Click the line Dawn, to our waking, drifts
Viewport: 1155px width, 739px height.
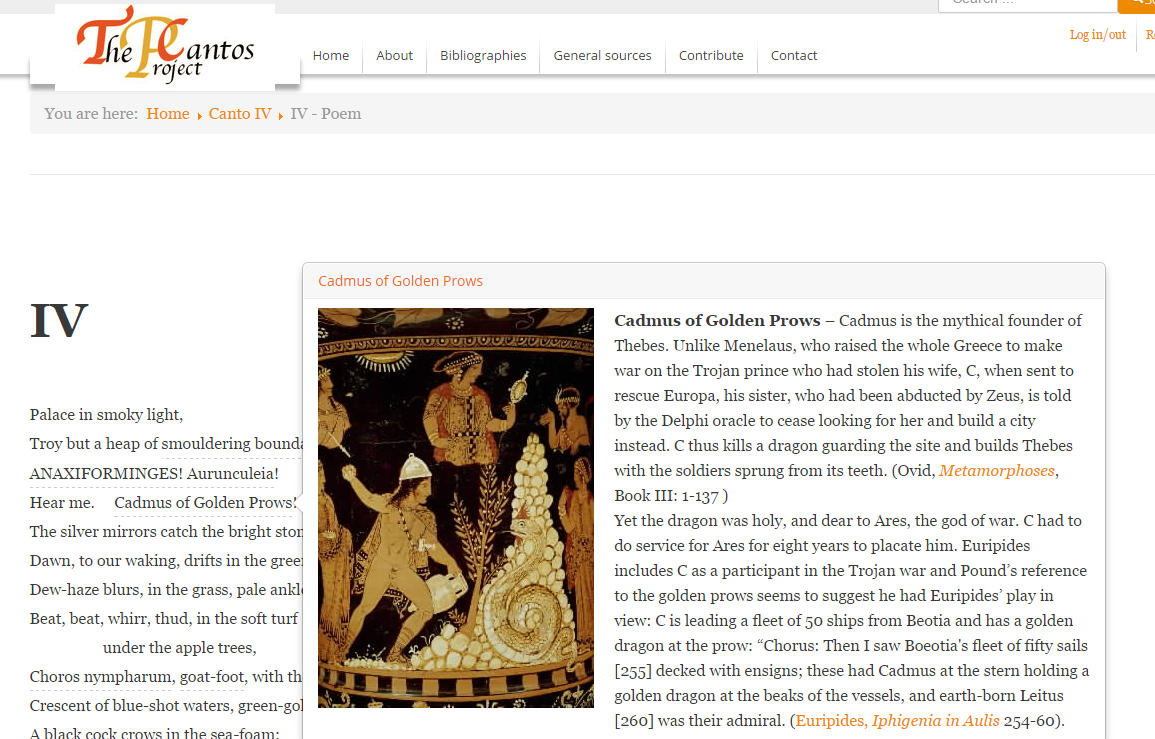(x=166, y=561)
